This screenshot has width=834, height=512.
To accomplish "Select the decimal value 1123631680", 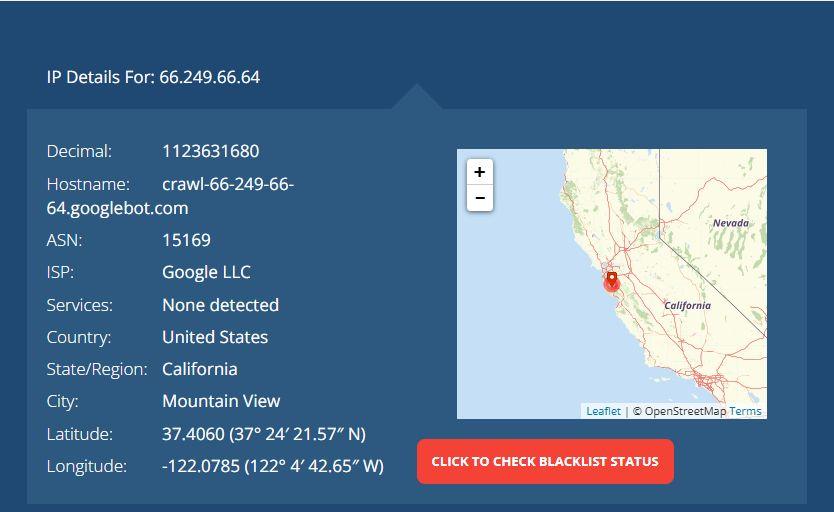I will point(210,151).
